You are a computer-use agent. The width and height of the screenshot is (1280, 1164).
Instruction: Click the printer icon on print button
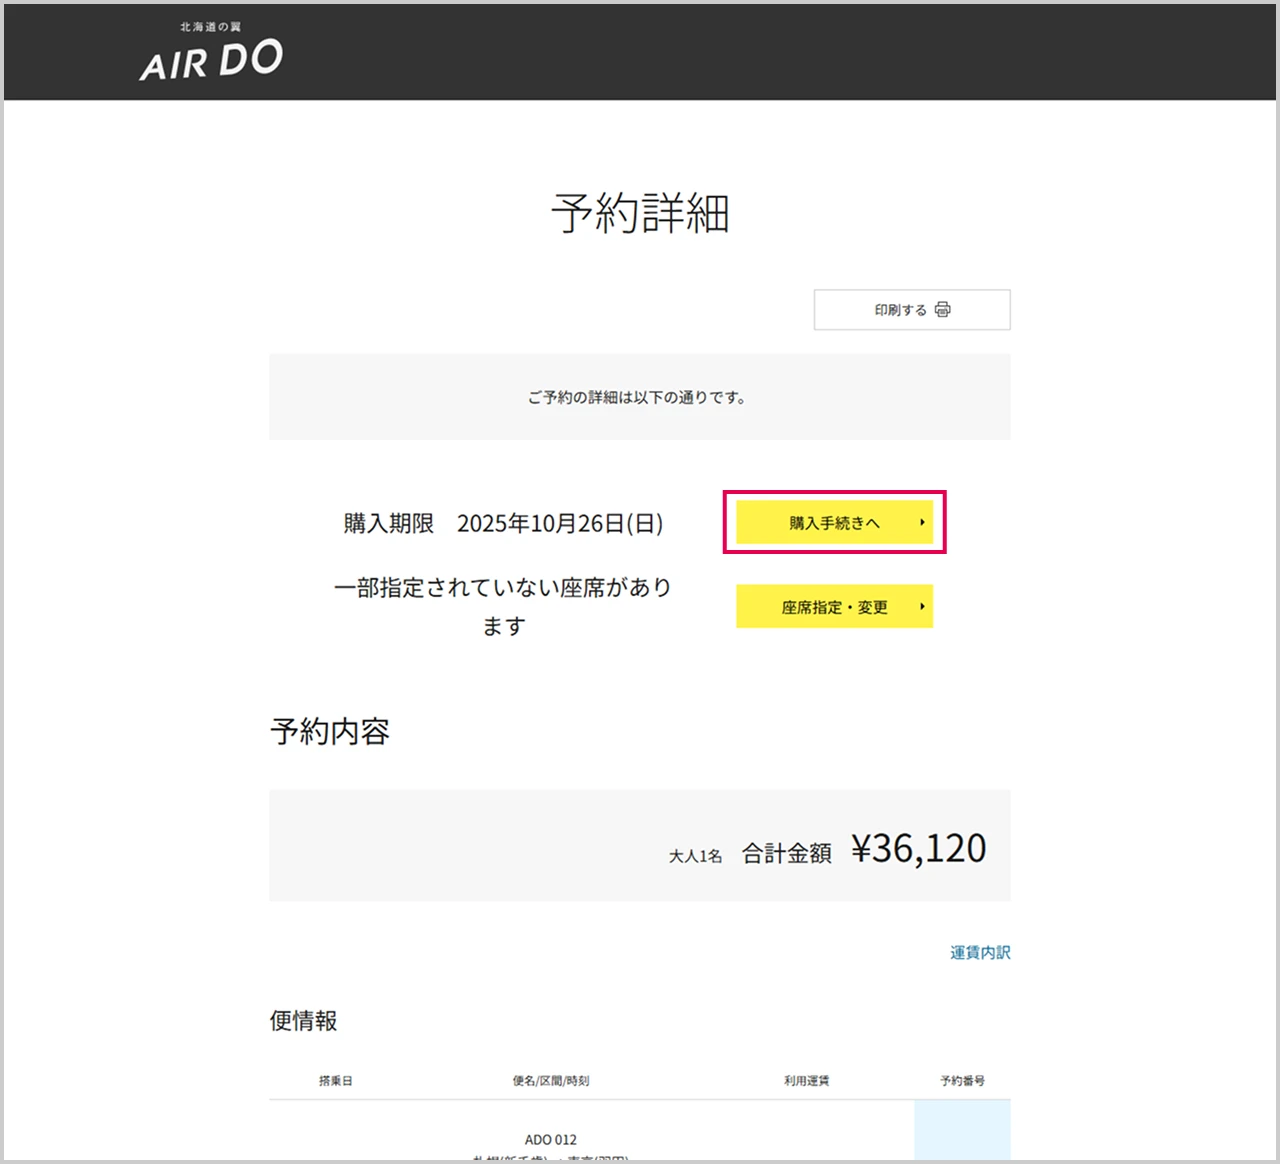(x=942, y=310)
